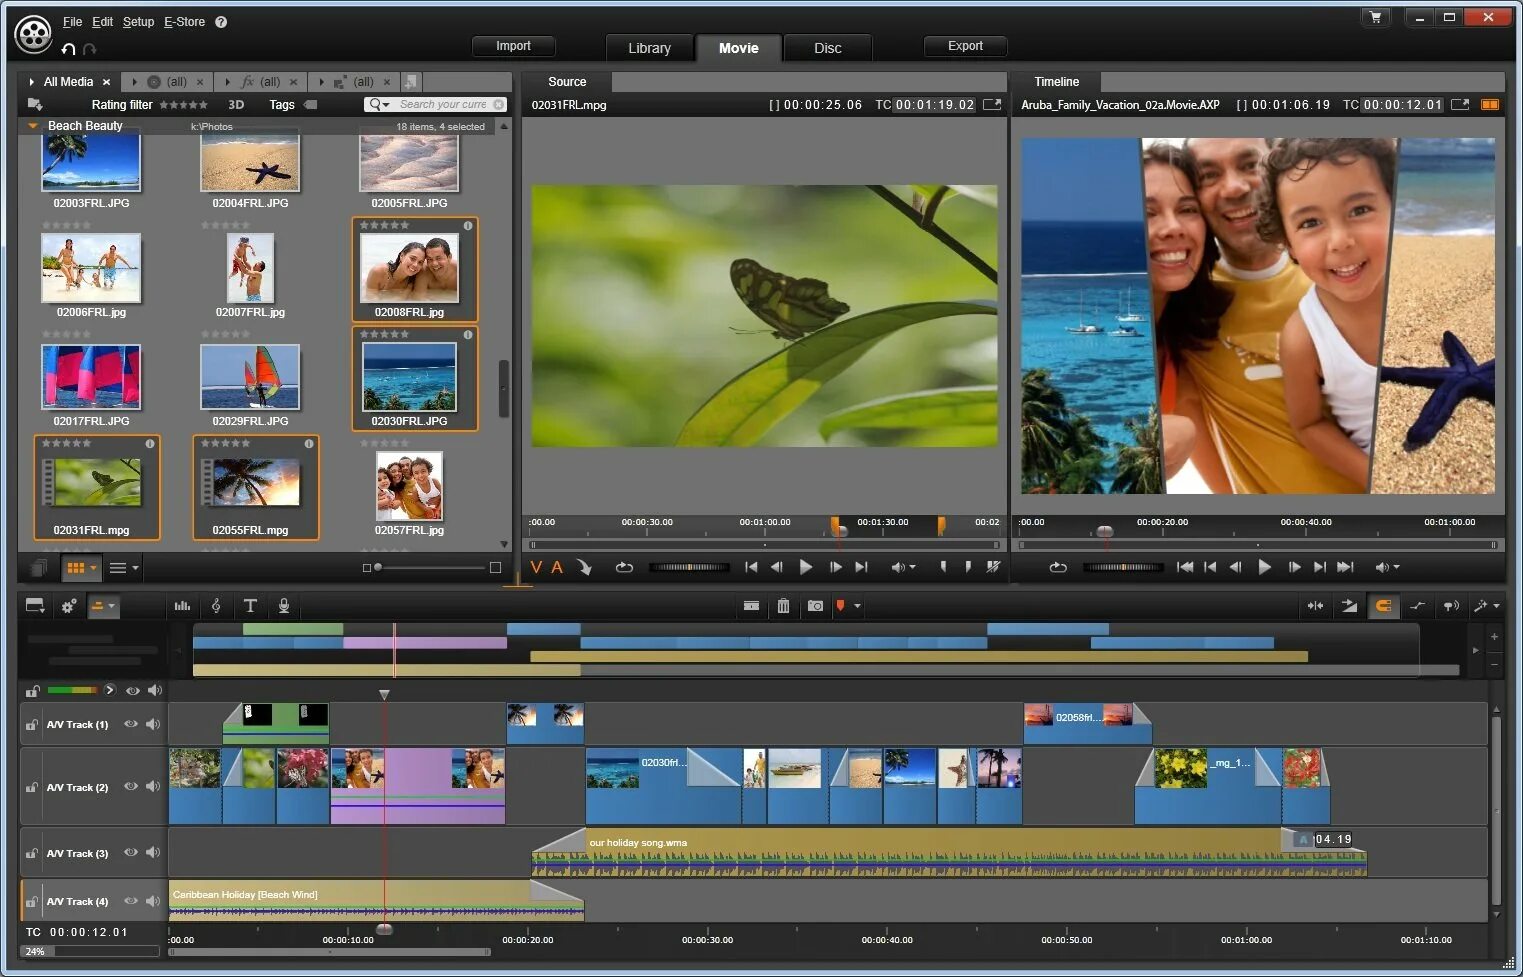Collapse the Beach Beauty folder group
Viewport: 1523px width, 977px height.
[32, 126]
